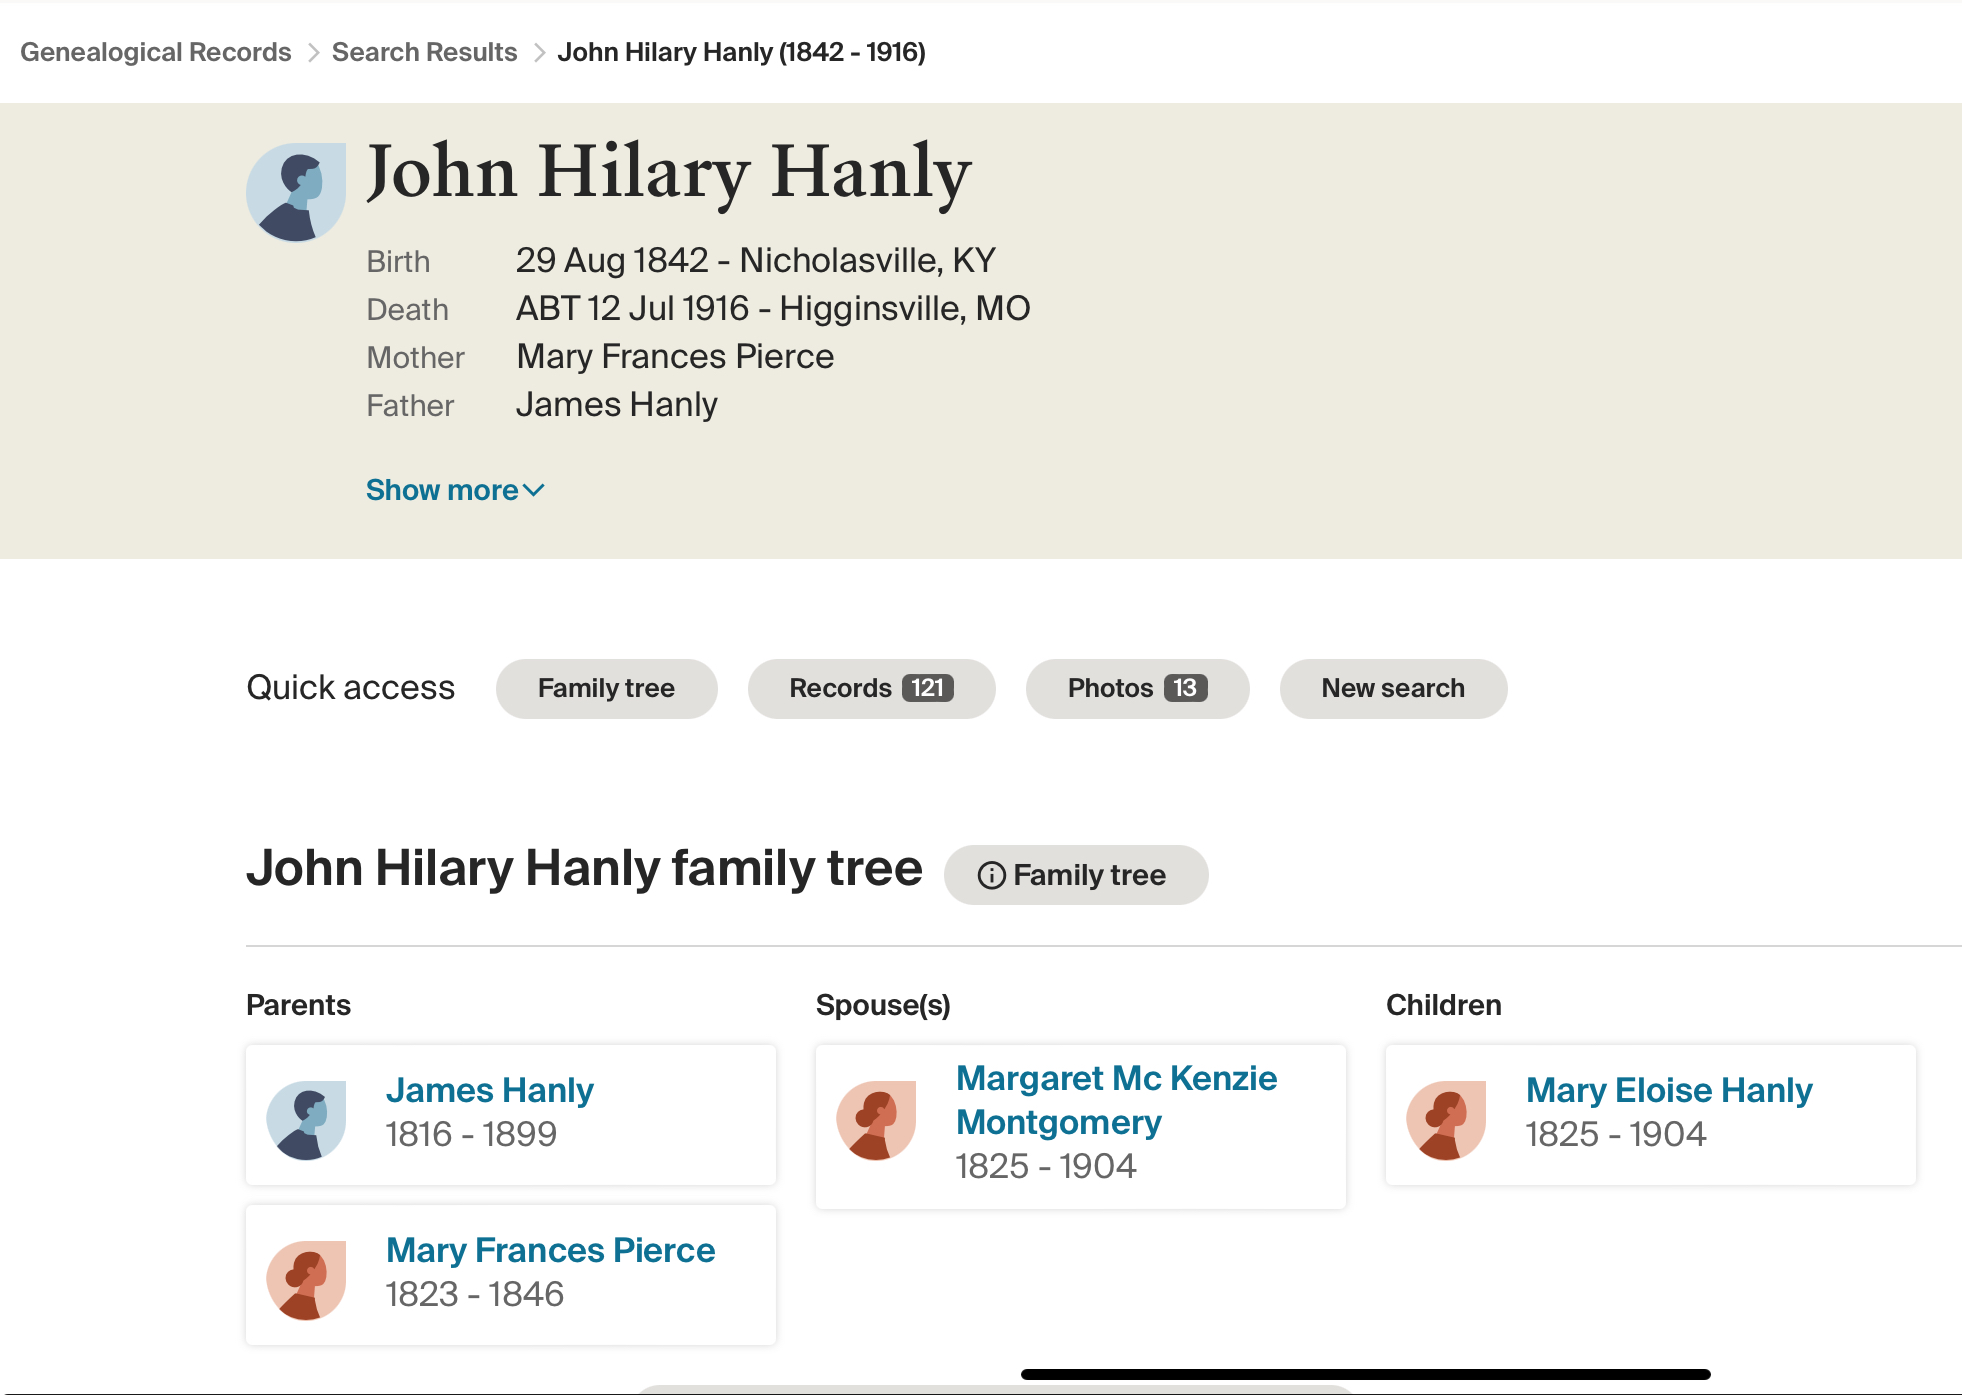
Task: Click Margaret Mc Kenzie Montgomery's avatar
Action: click(876, 1120)
